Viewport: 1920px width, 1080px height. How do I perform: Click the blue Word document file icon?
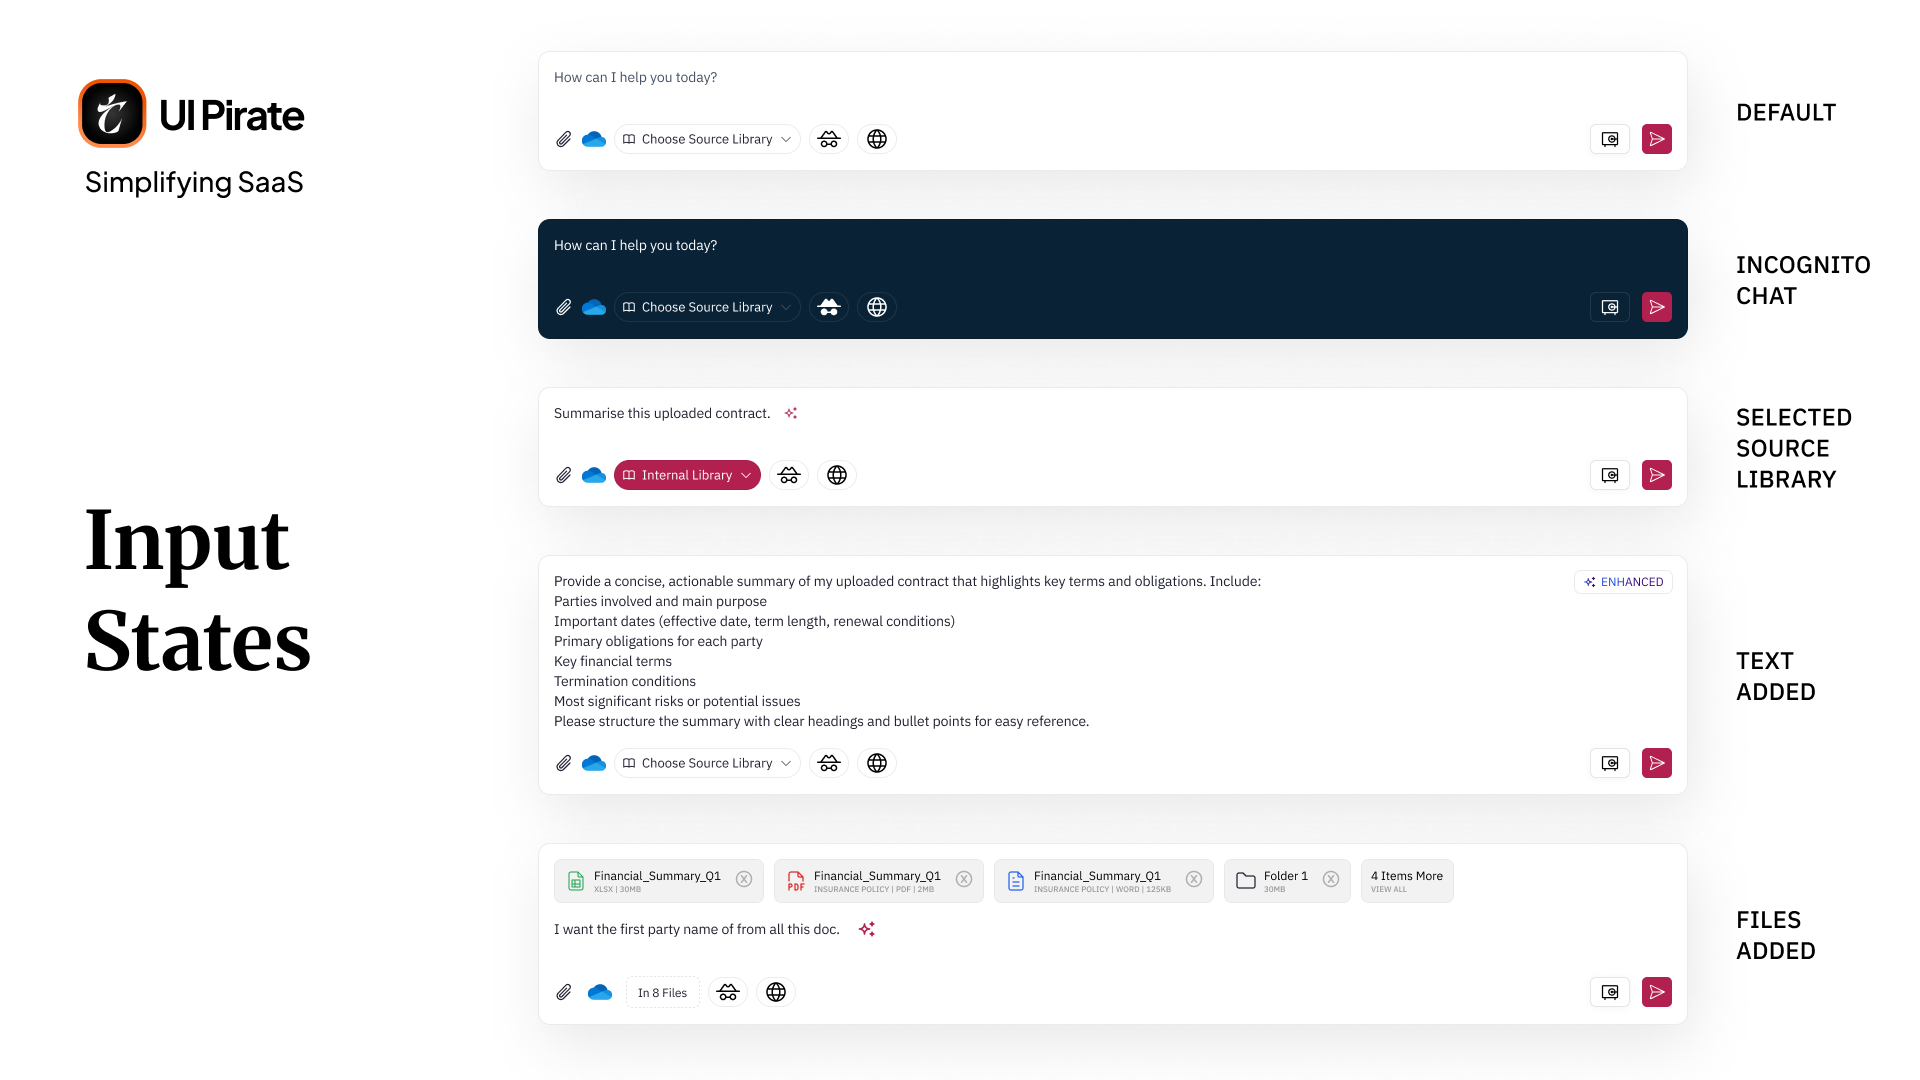1016,881
